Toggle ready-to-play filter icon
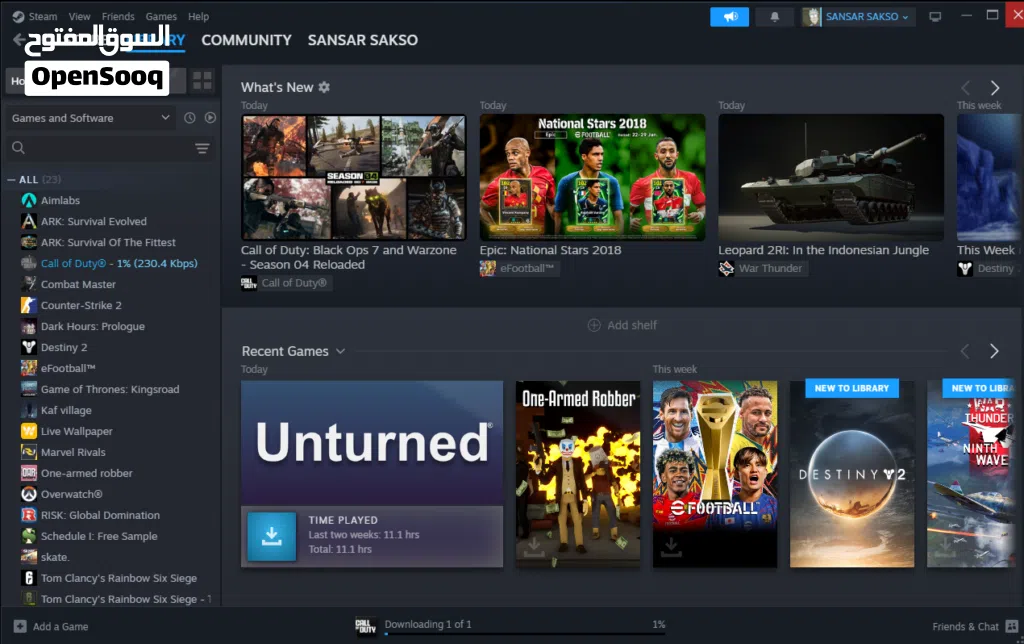The image size is (1024, 644). pos(210,118)
